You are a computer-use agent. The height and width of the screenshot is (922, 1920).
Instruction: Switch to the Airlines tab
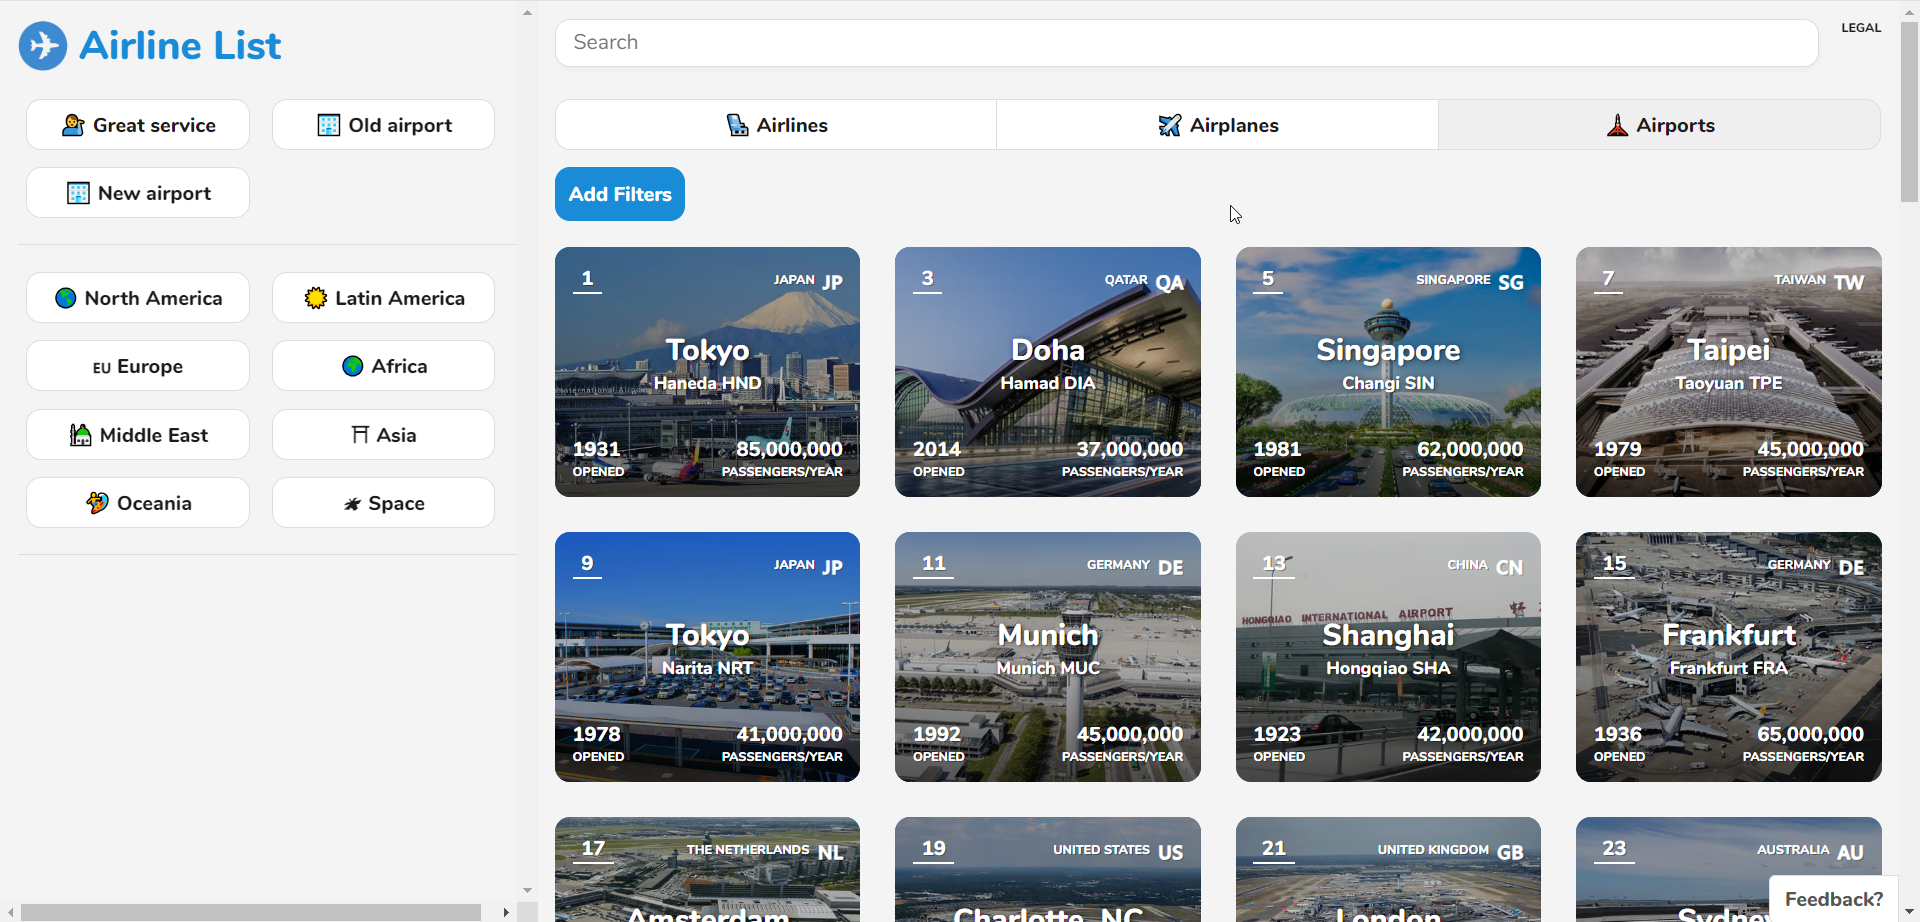pos(776,125)
